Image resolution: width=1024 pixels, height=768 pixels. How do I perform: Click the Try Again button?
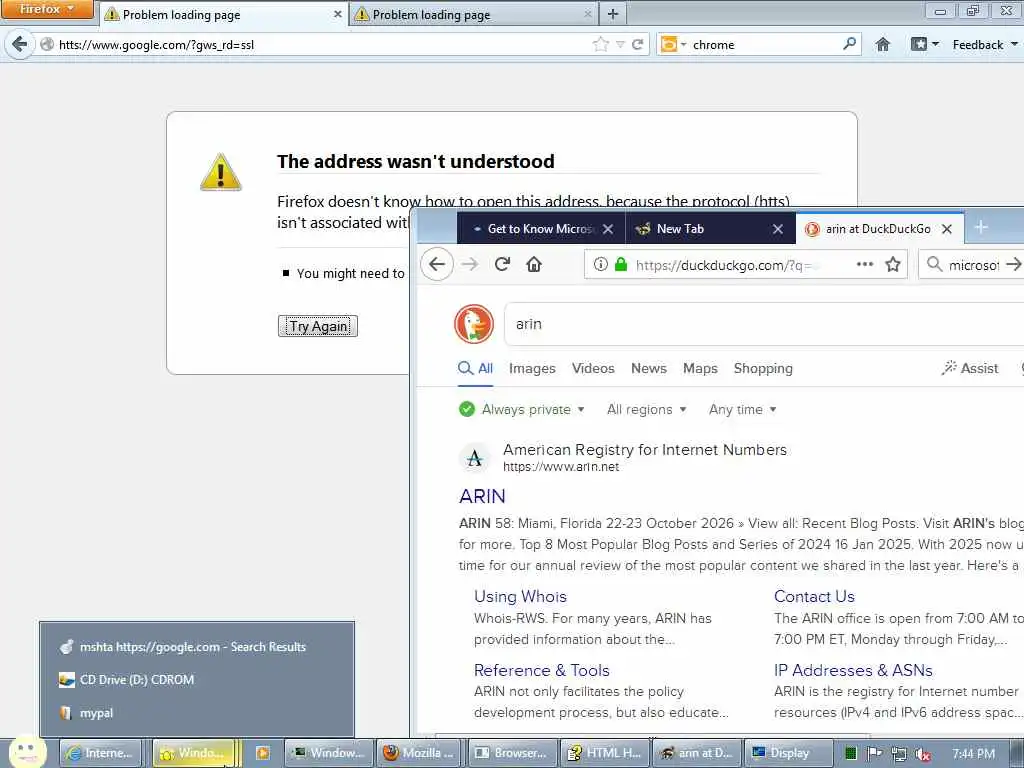coord(318,326)
